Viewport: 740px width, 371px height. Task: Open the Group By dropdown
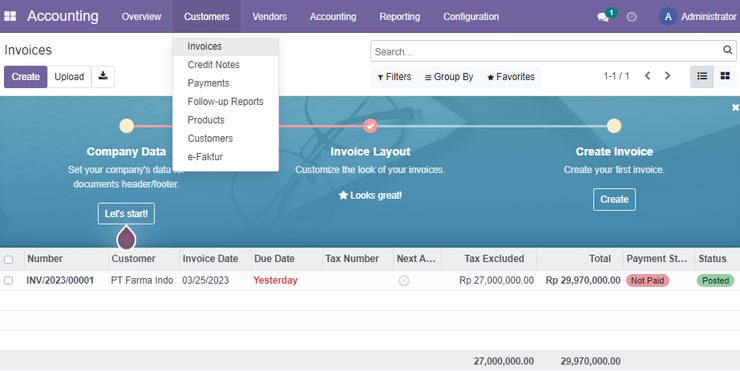[x=449, y=77]
